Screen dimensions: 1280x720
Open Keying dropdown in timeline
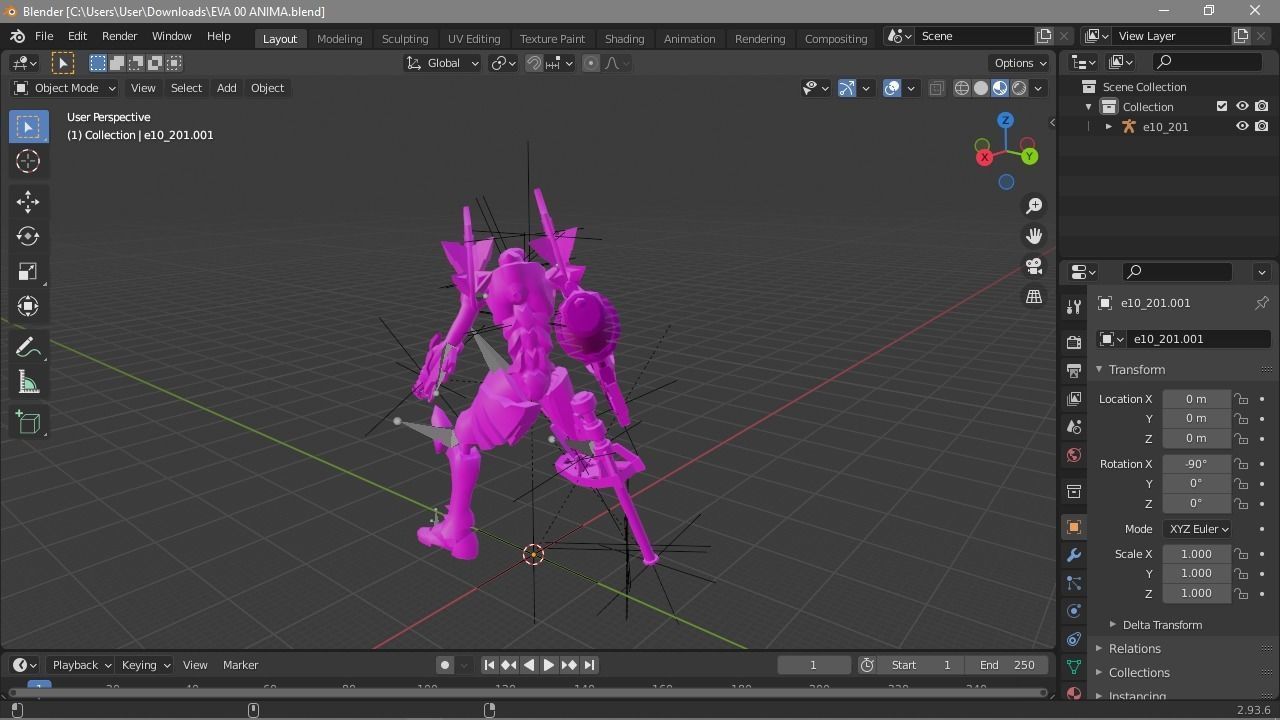click(x=145, y=665)
